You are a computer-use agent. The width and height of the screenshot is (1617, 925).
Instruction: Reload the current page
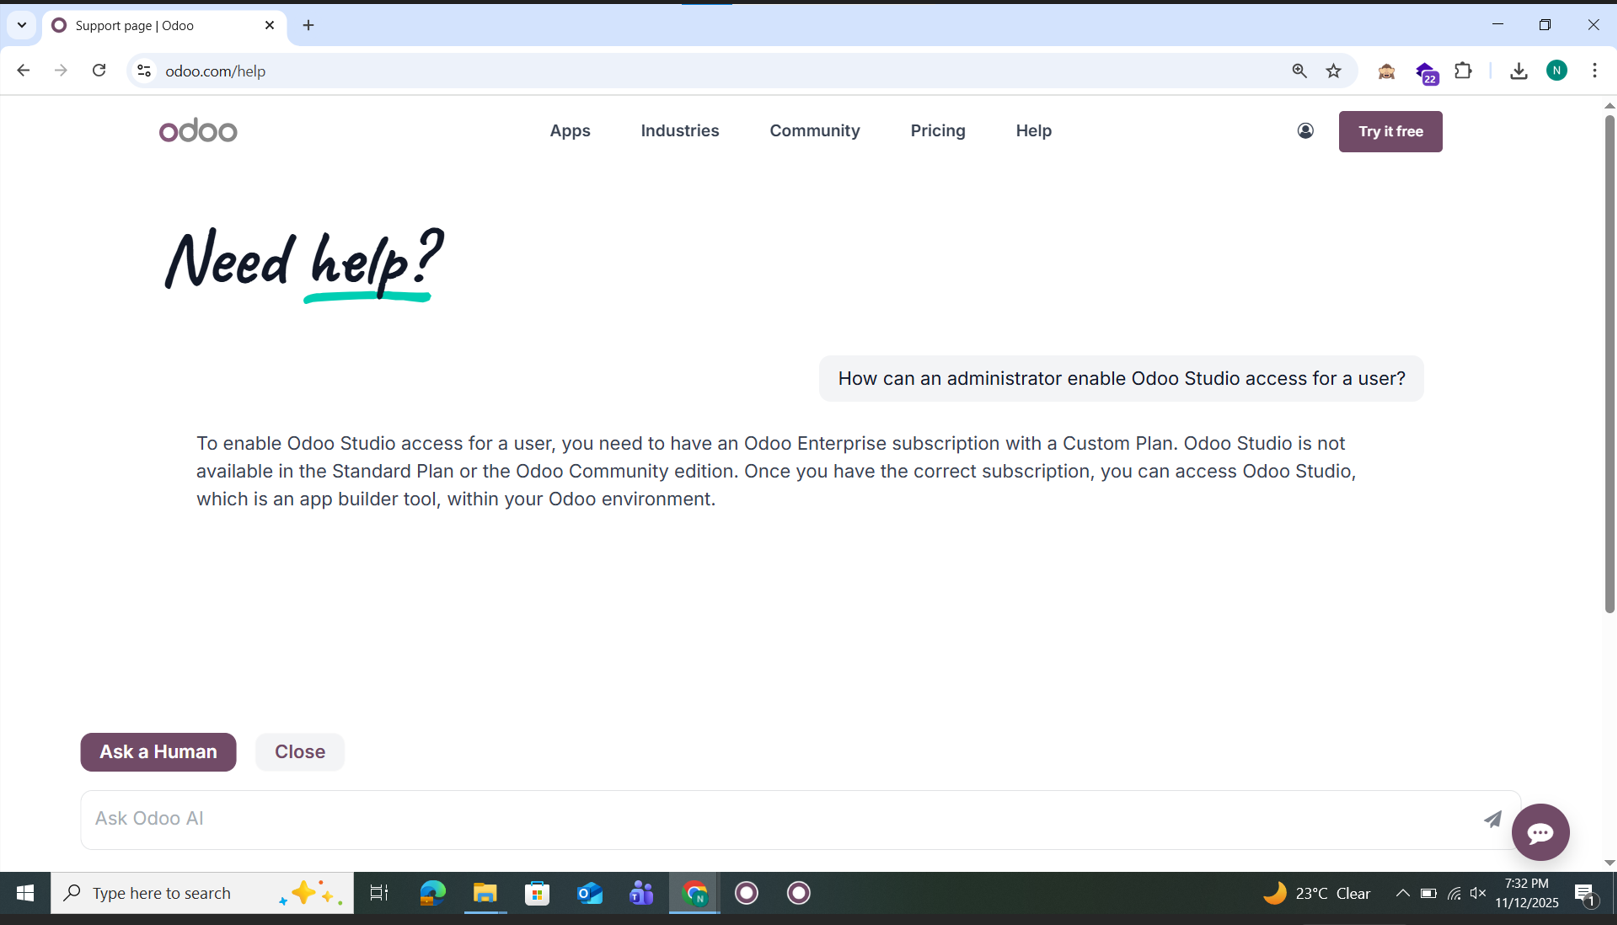coord(99,71)
